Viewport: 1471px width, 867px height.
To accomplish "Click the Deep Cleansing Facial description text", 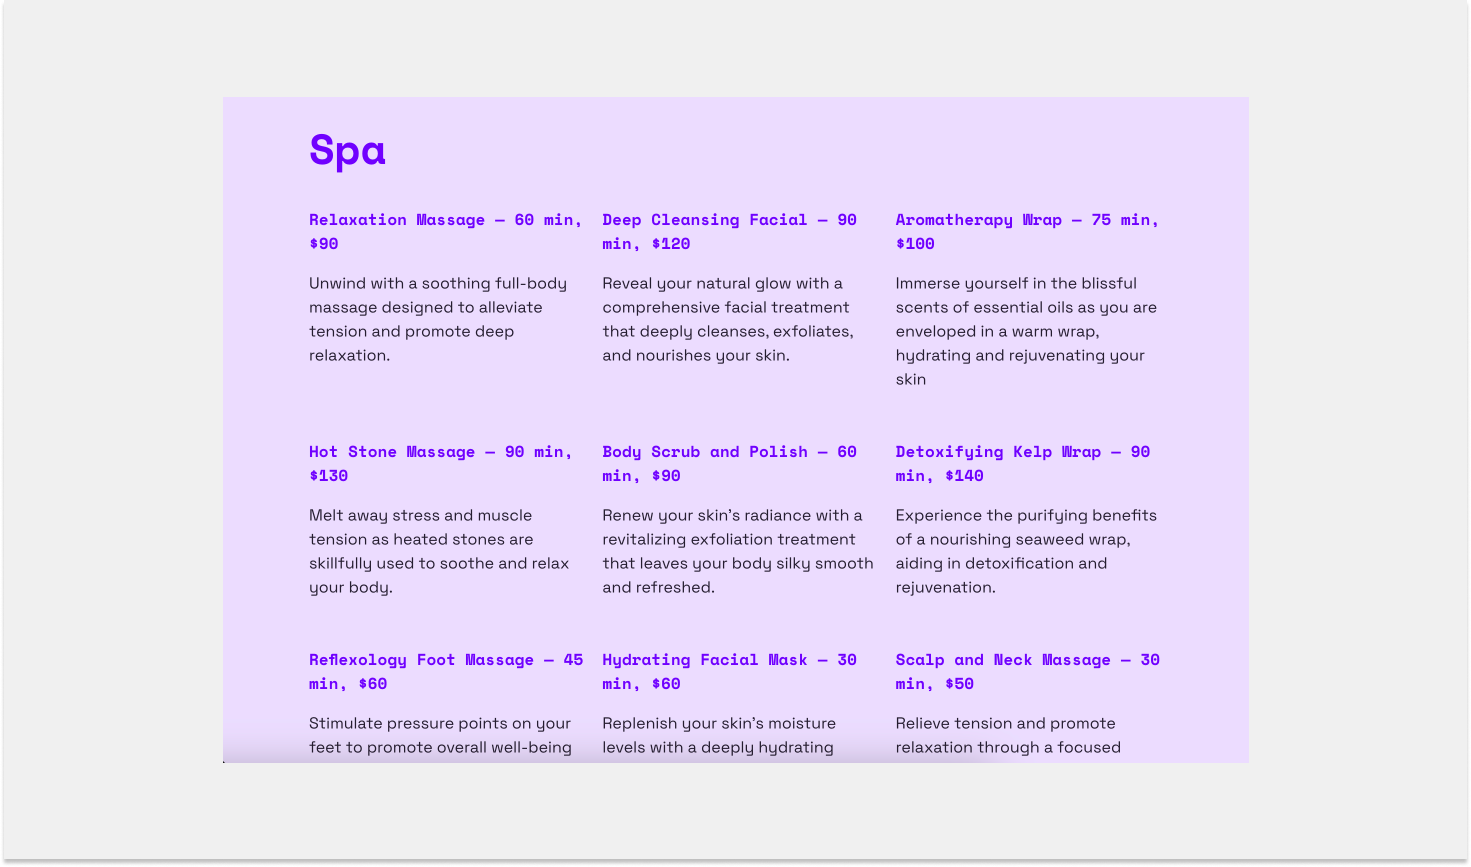I will pyautogui.click(x=728, y=319).
